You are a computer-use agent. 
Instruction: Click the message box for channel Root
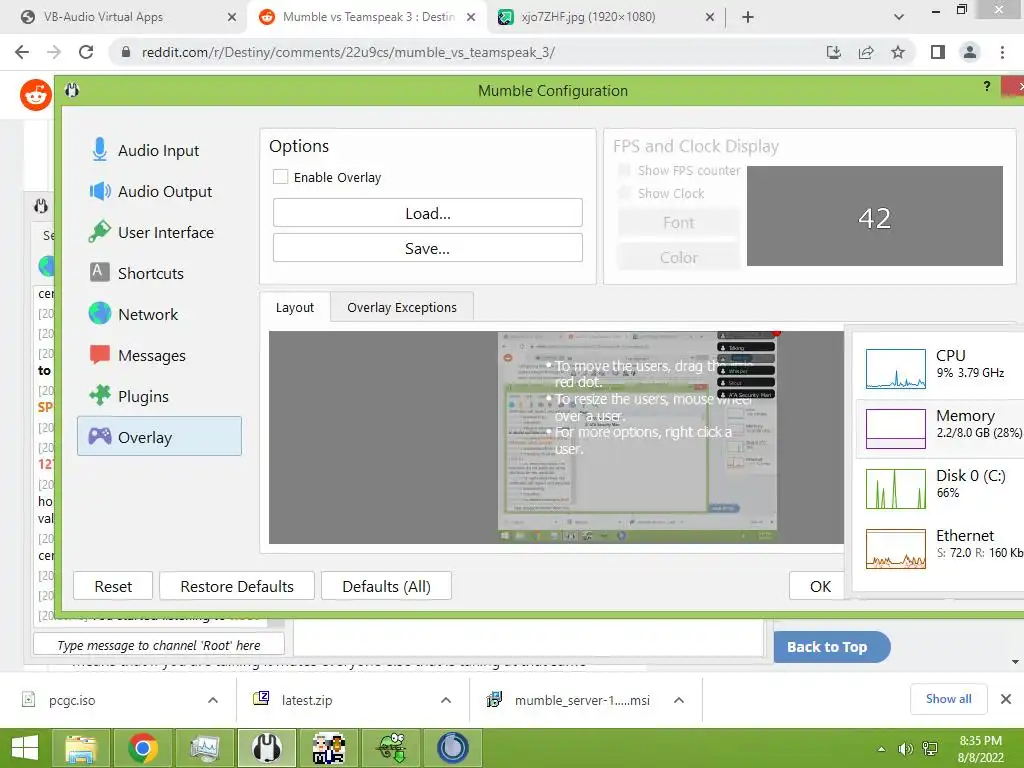click(x=159, y=645)
